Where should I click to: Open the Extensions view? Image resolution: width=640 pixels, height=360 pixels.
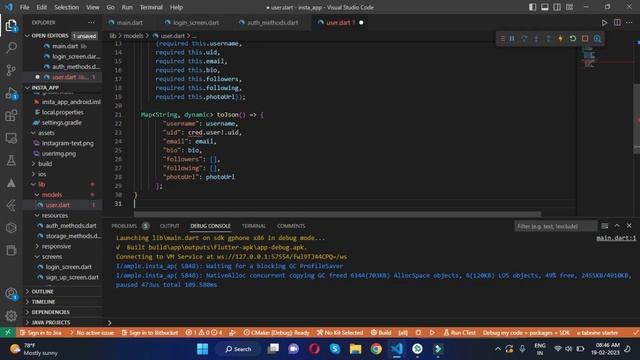(x=11, y=116)
